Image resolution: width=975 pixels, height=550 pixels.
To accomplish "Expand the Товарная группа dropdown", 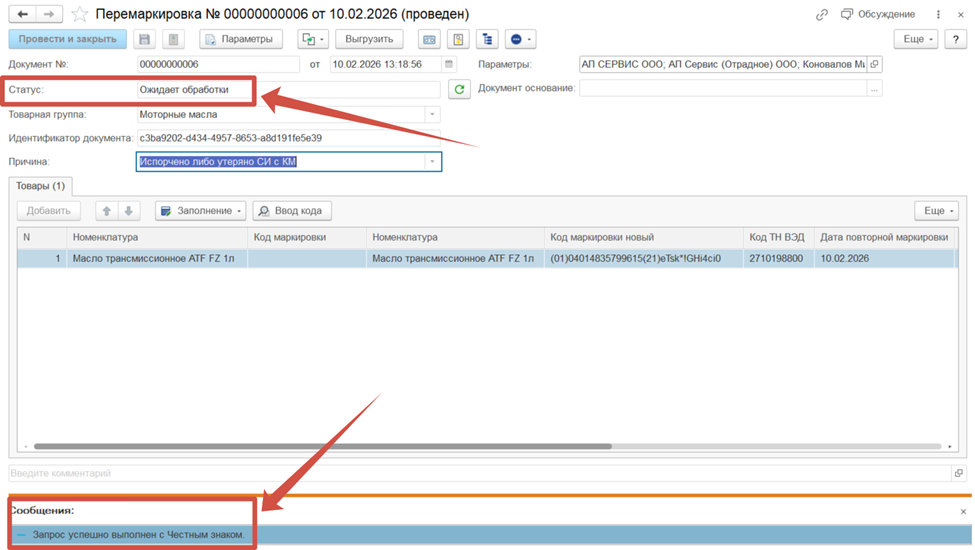I will (433, 115).
